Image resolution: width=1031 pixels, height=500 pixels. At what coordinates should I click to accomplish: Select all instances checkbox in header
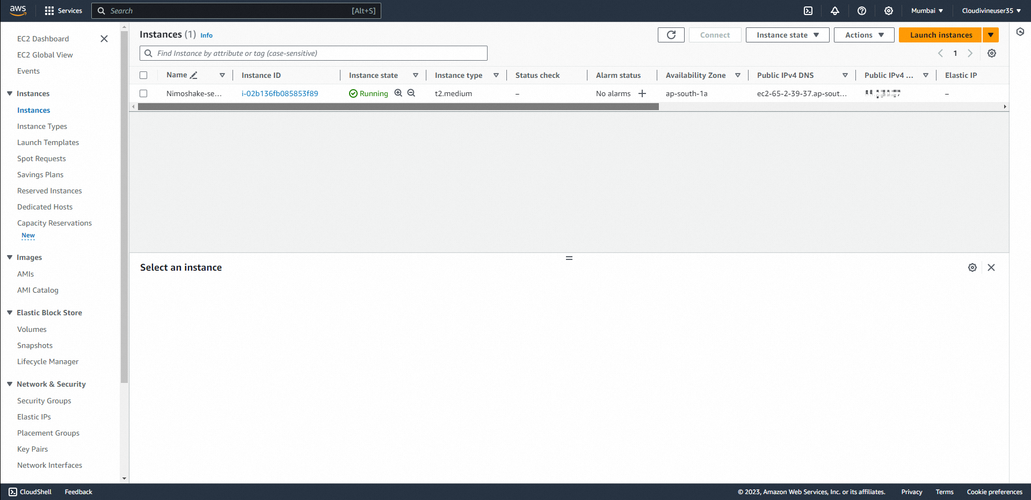click(x=143, y=76)
